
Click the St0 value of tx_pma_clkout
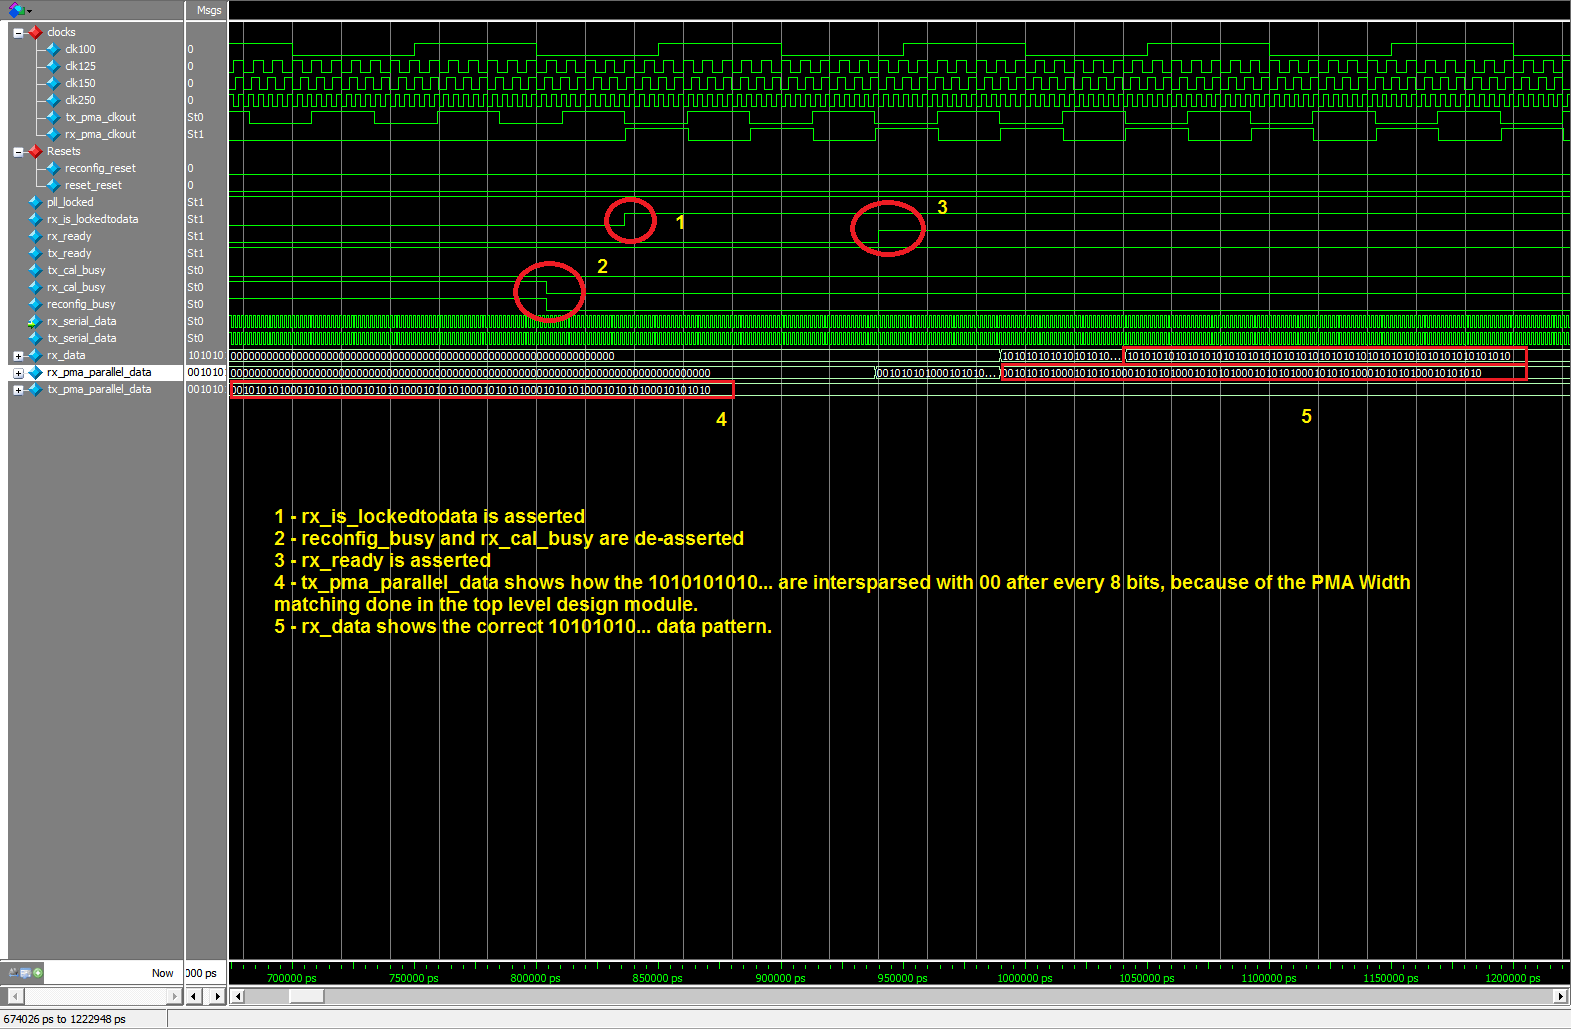195,117
